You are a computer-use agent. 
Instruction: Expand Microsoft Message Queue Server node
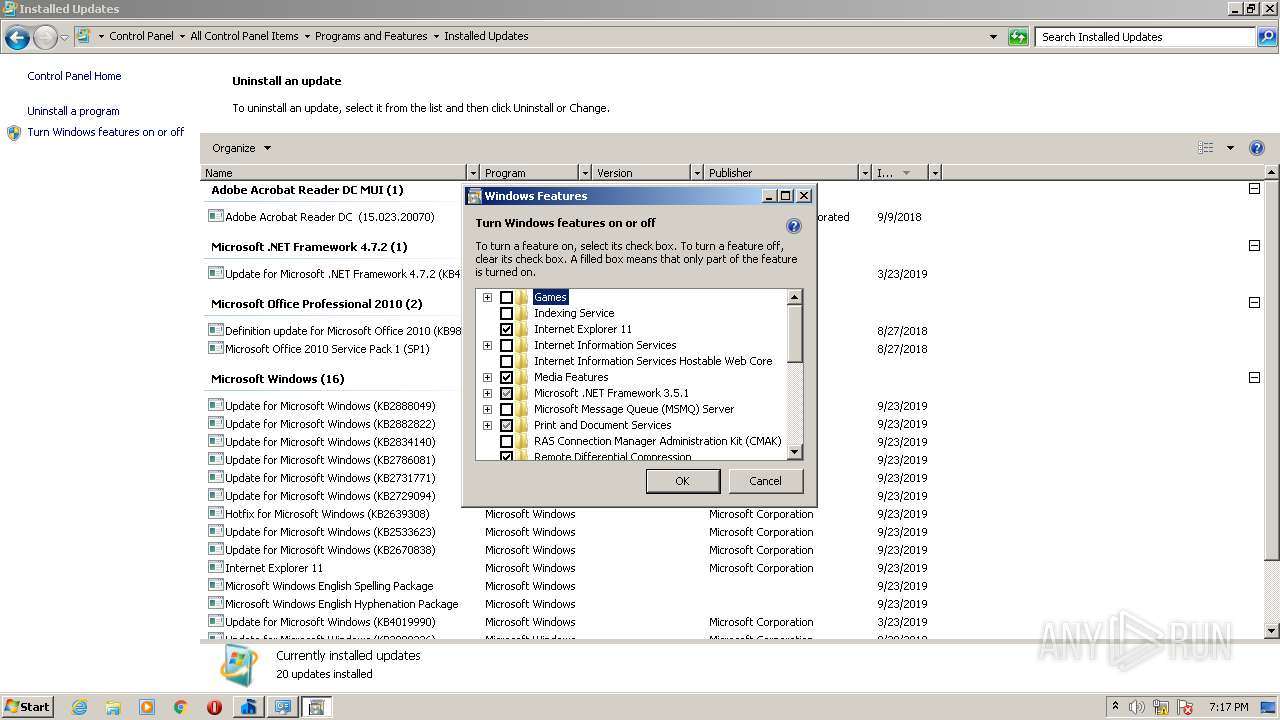(x=487, y=409)
